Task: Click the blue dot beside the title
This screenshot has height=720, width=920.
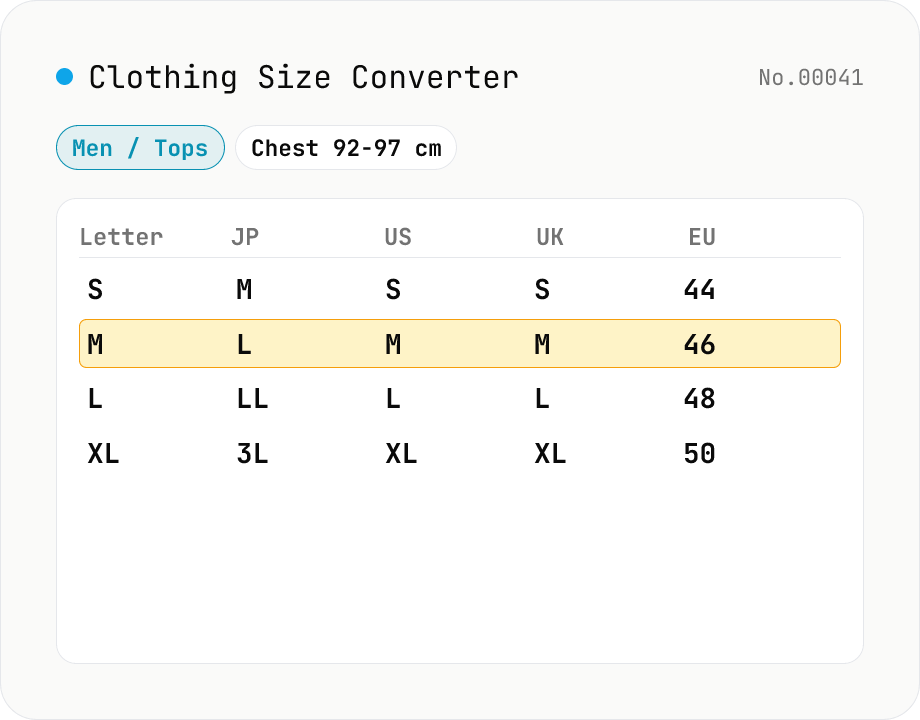Action: click(x=65, y=76)
